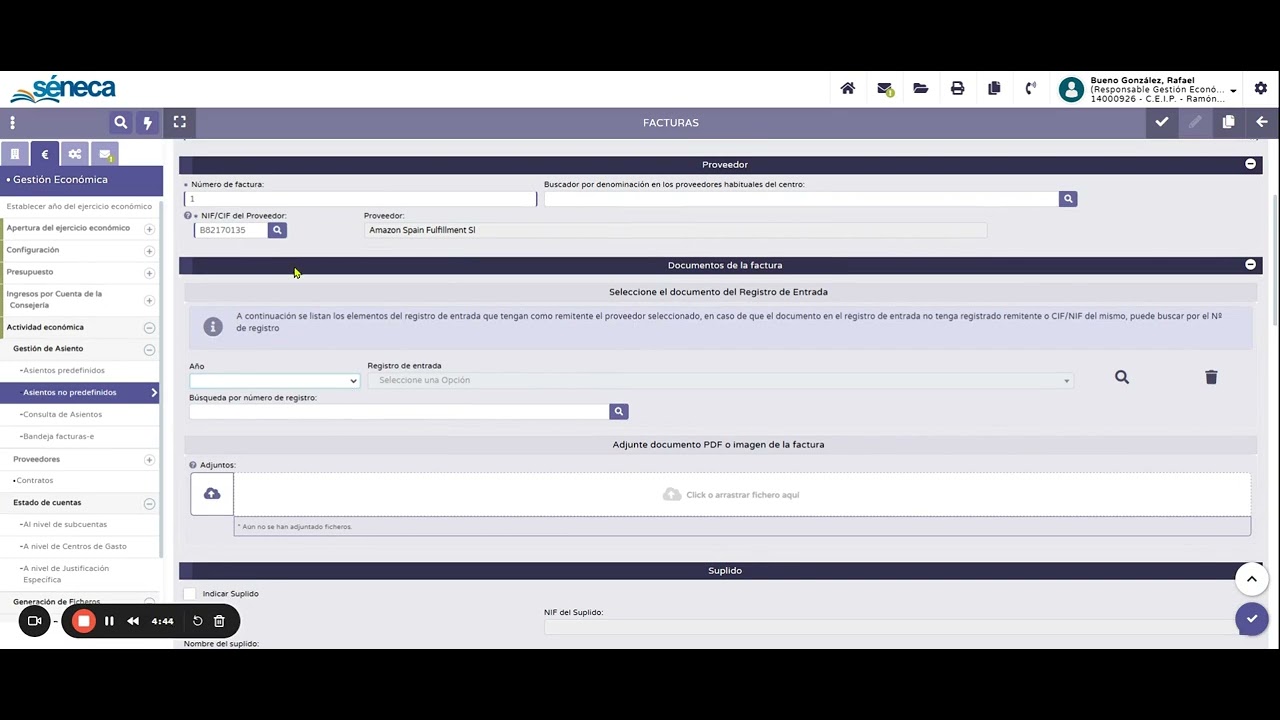Click the magnifier next to Registro de entrada
Viewport: 1280px width, 720px height.
click(1122, 377)
